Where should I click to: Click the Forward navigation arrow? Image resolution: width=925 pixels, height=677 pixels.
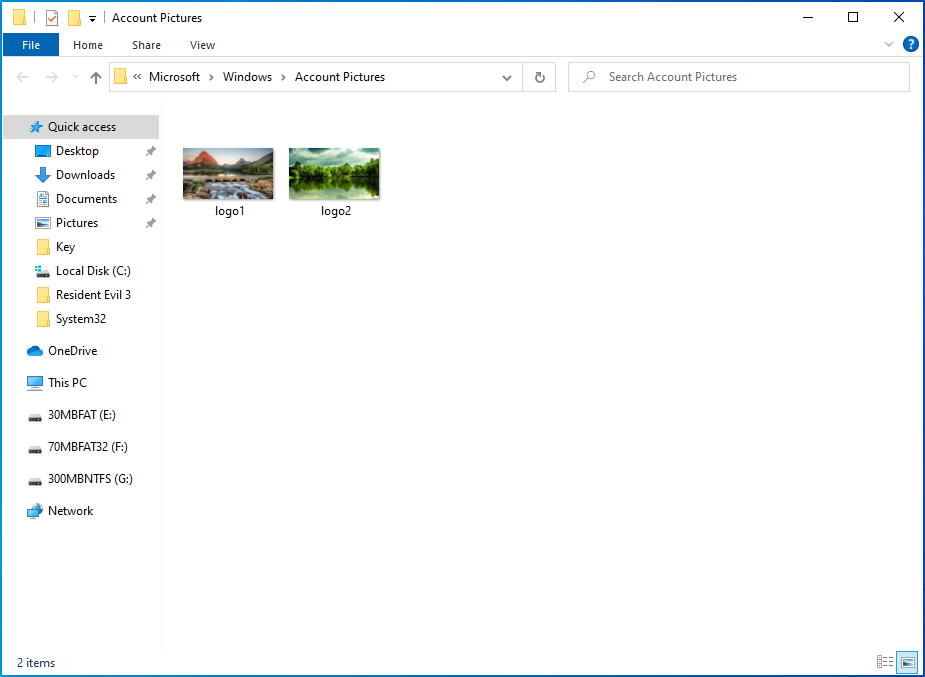click(x=52, y=77)
